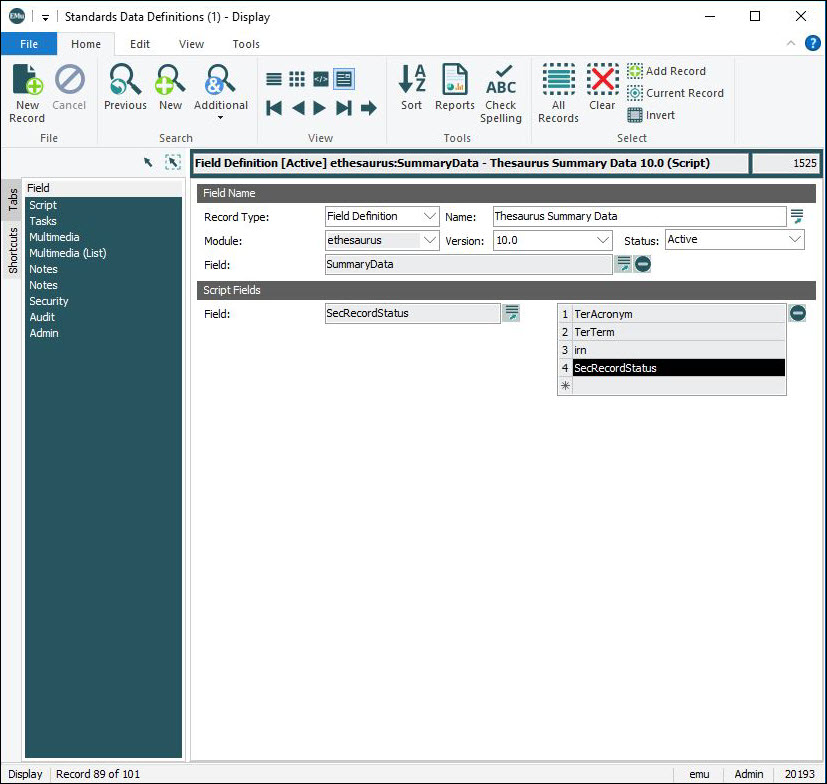Sort the records with Sort

(x=412, y=88)
